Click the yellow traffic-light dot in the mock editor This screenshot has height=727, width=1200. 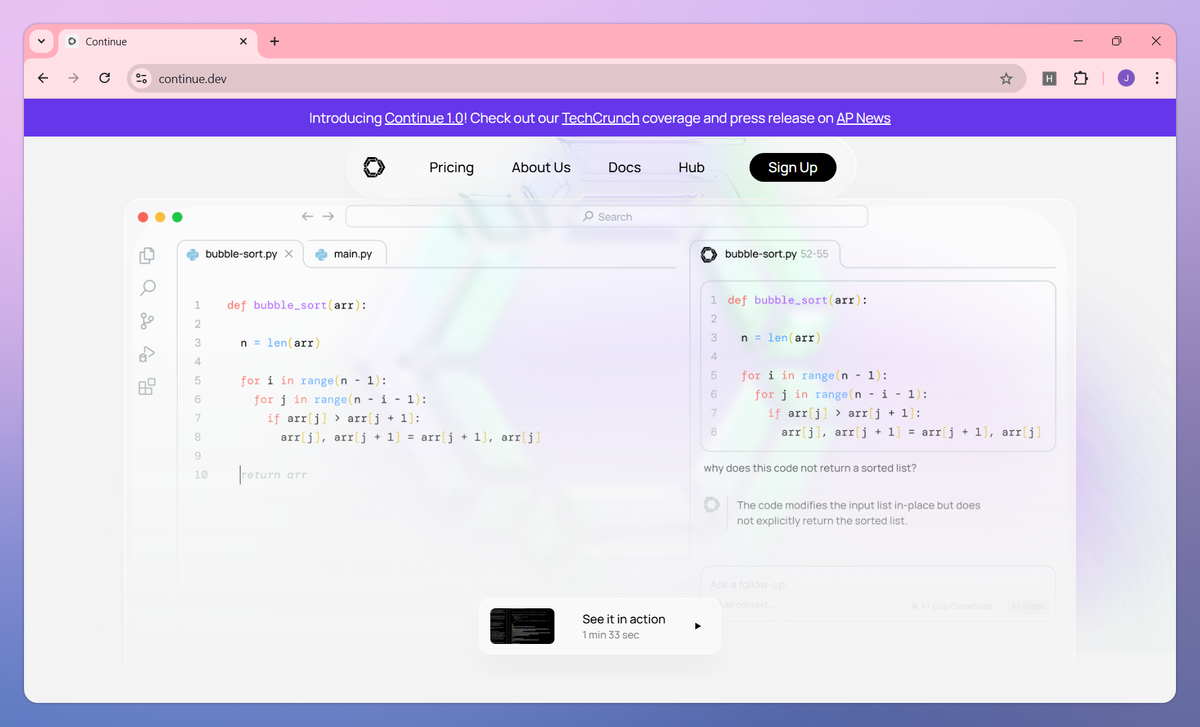coord(160,217)
